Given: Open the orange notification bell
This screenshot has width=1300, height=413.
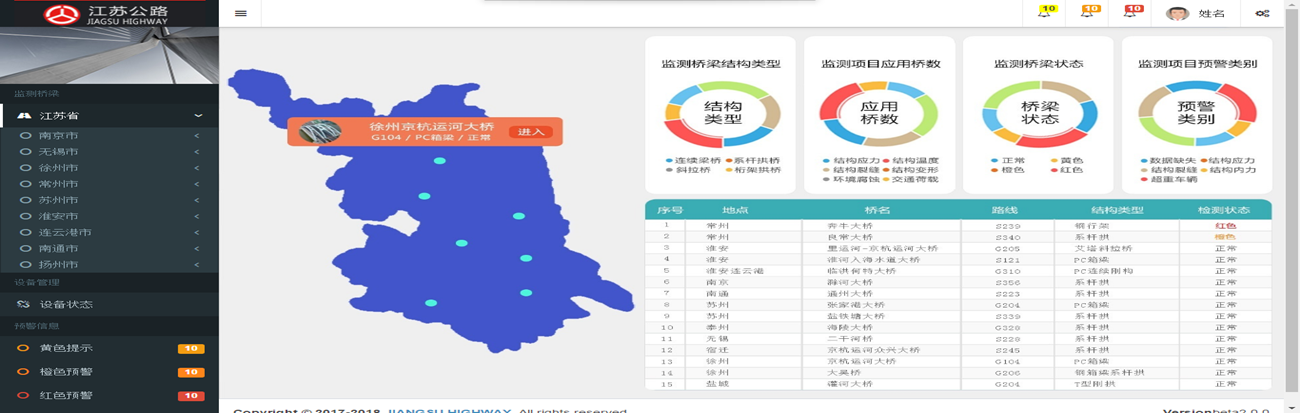Looking at the screenshot, I should pyautogui.click(x=1088, y=13).
